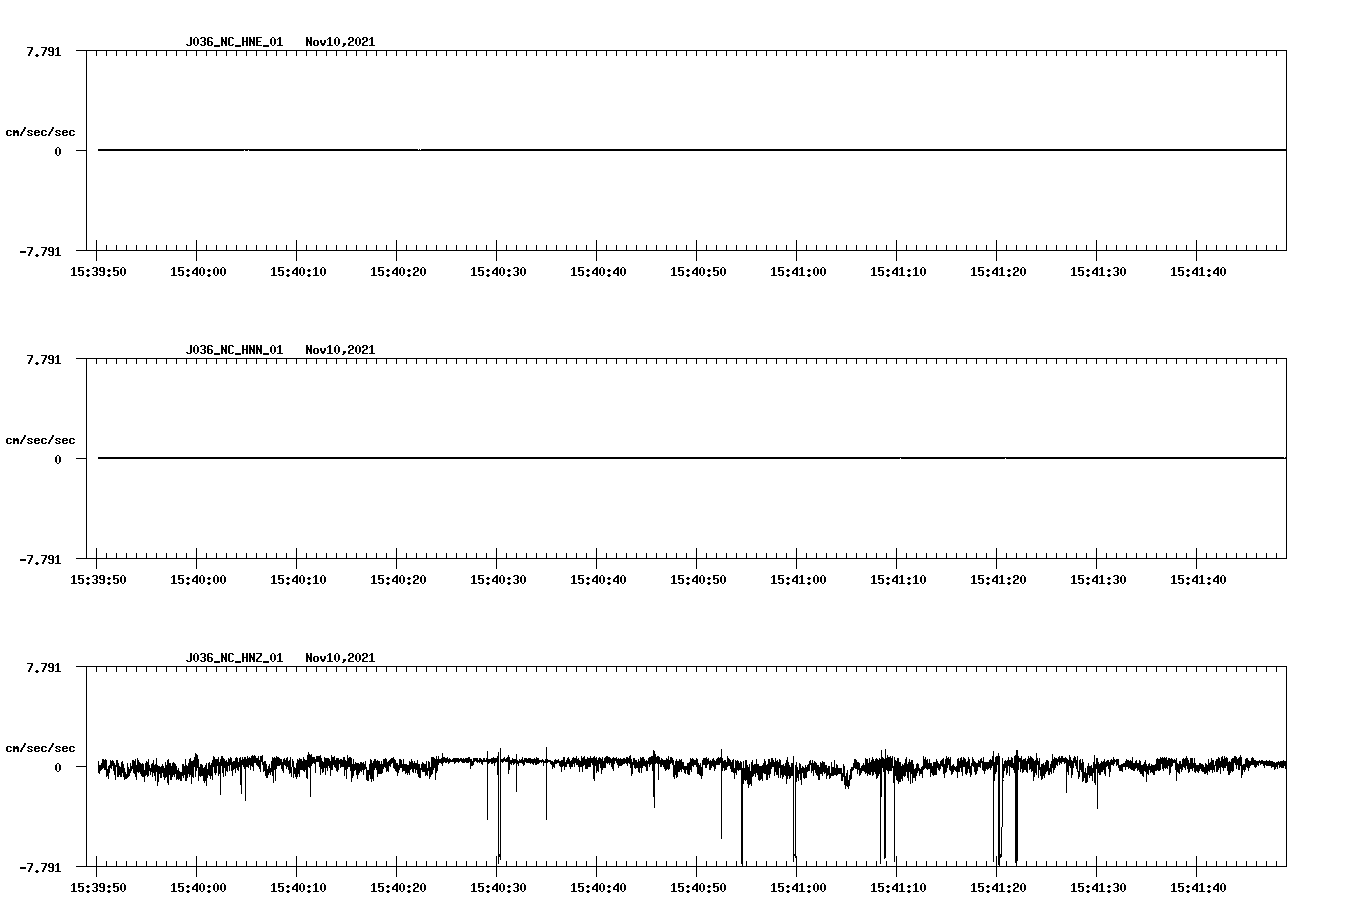
Task: Click 15:40:10 time label under HNE chart
Action: pyautogui.click(x=298, y=272)
